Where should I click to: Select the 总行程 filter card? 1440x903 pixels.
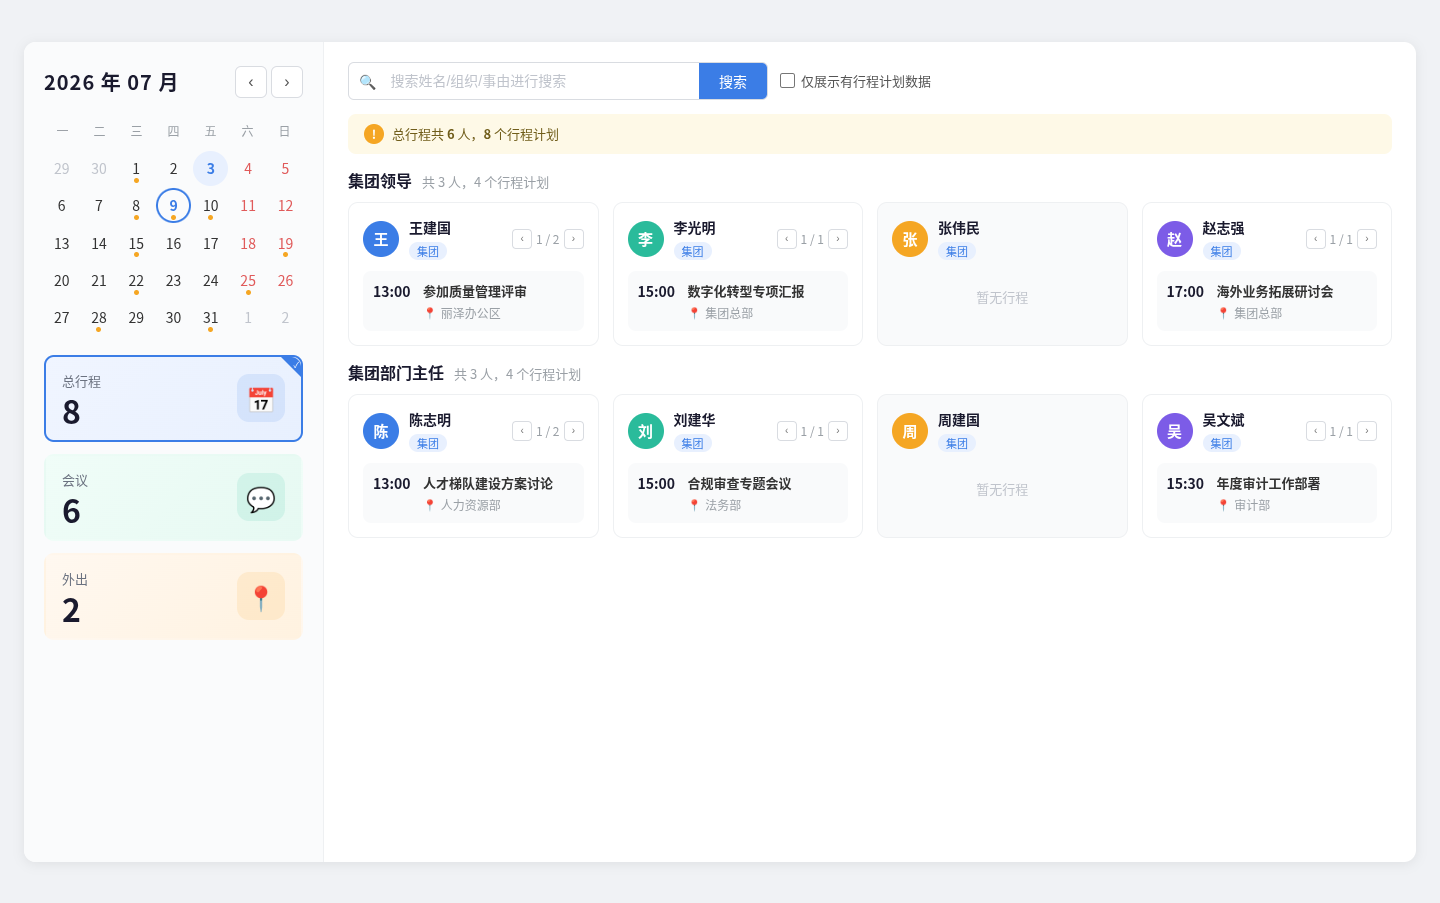tap(173, 398)
